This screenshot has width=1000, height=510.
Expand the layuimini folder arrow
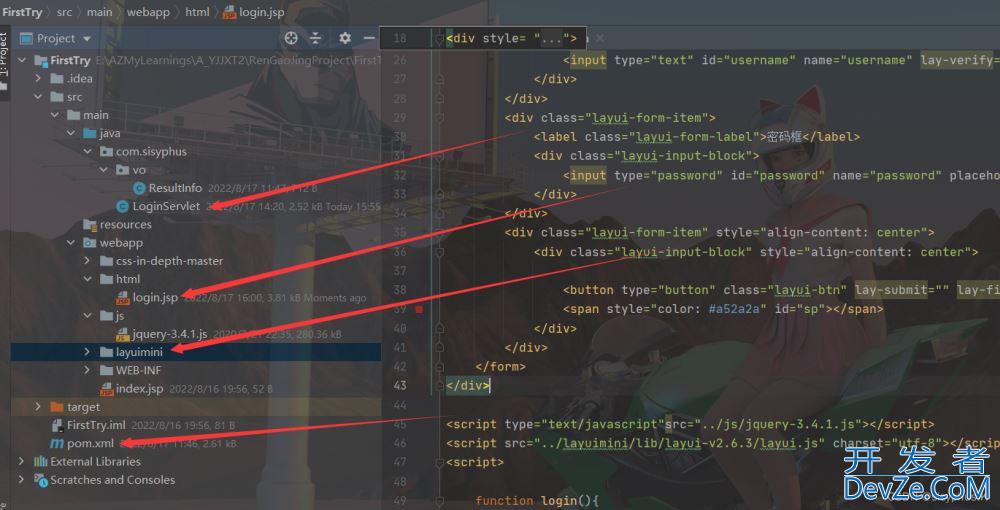[x=87, y=352]
